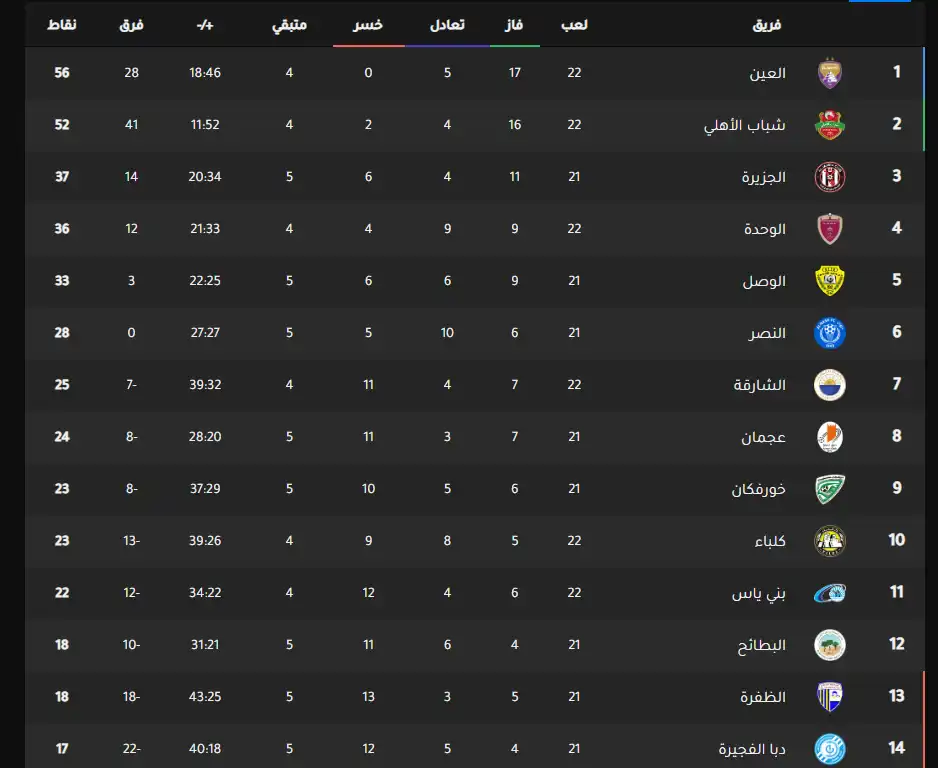The height and width of the screenshot is (768, 938).
Task: Click the خسر column header
Action: click(369, 25)
